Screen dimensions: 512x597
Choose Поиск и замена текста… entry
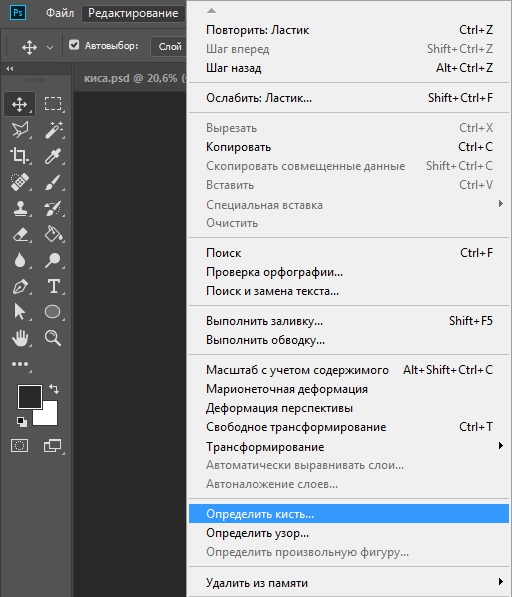(349, 291)
